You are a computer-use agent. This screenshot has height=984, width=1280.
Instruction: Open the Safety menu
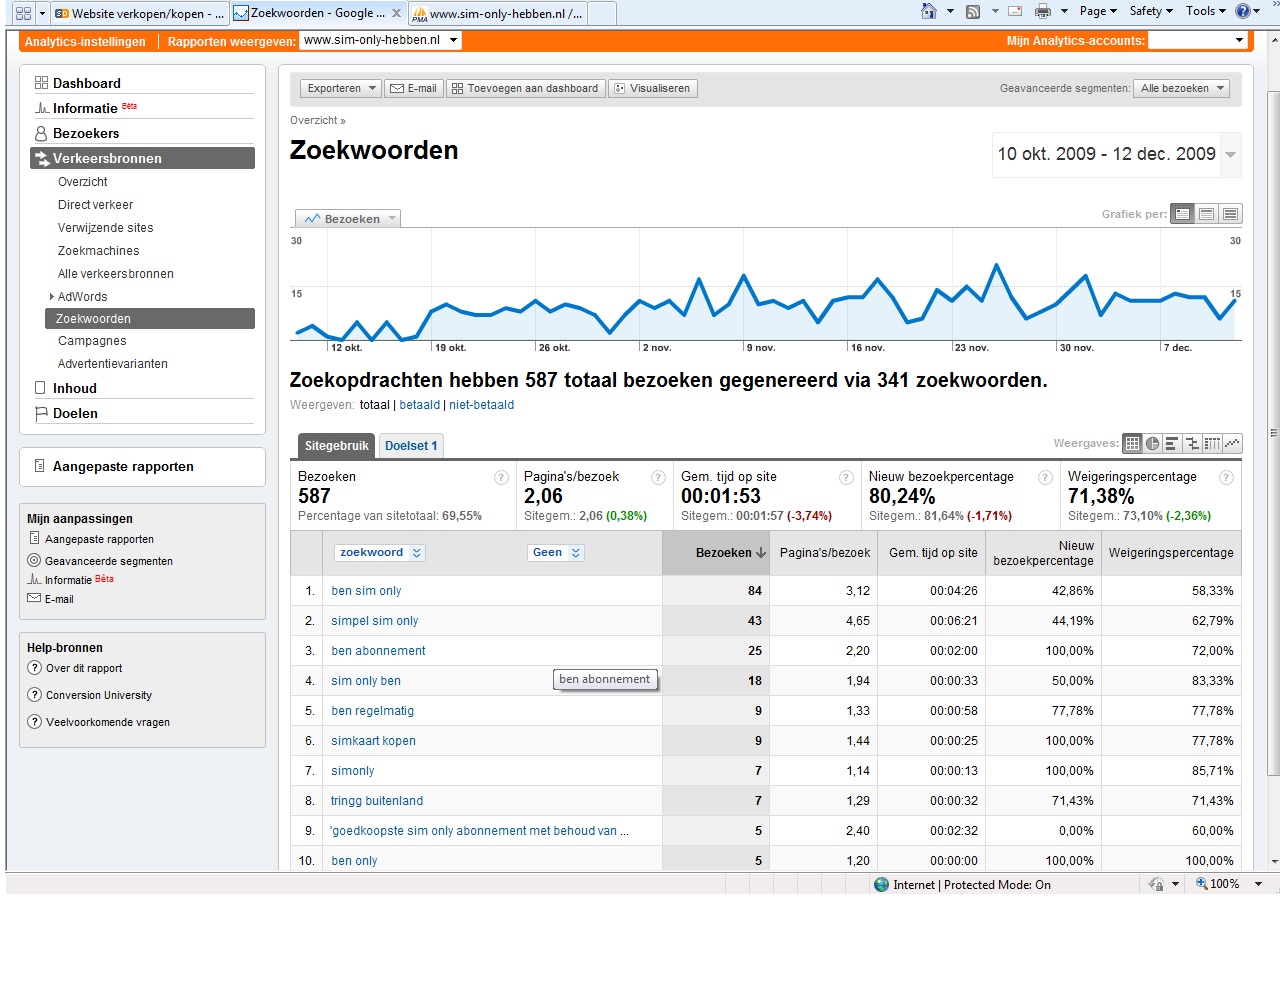pyautogui.click(x=1151, y=11)
